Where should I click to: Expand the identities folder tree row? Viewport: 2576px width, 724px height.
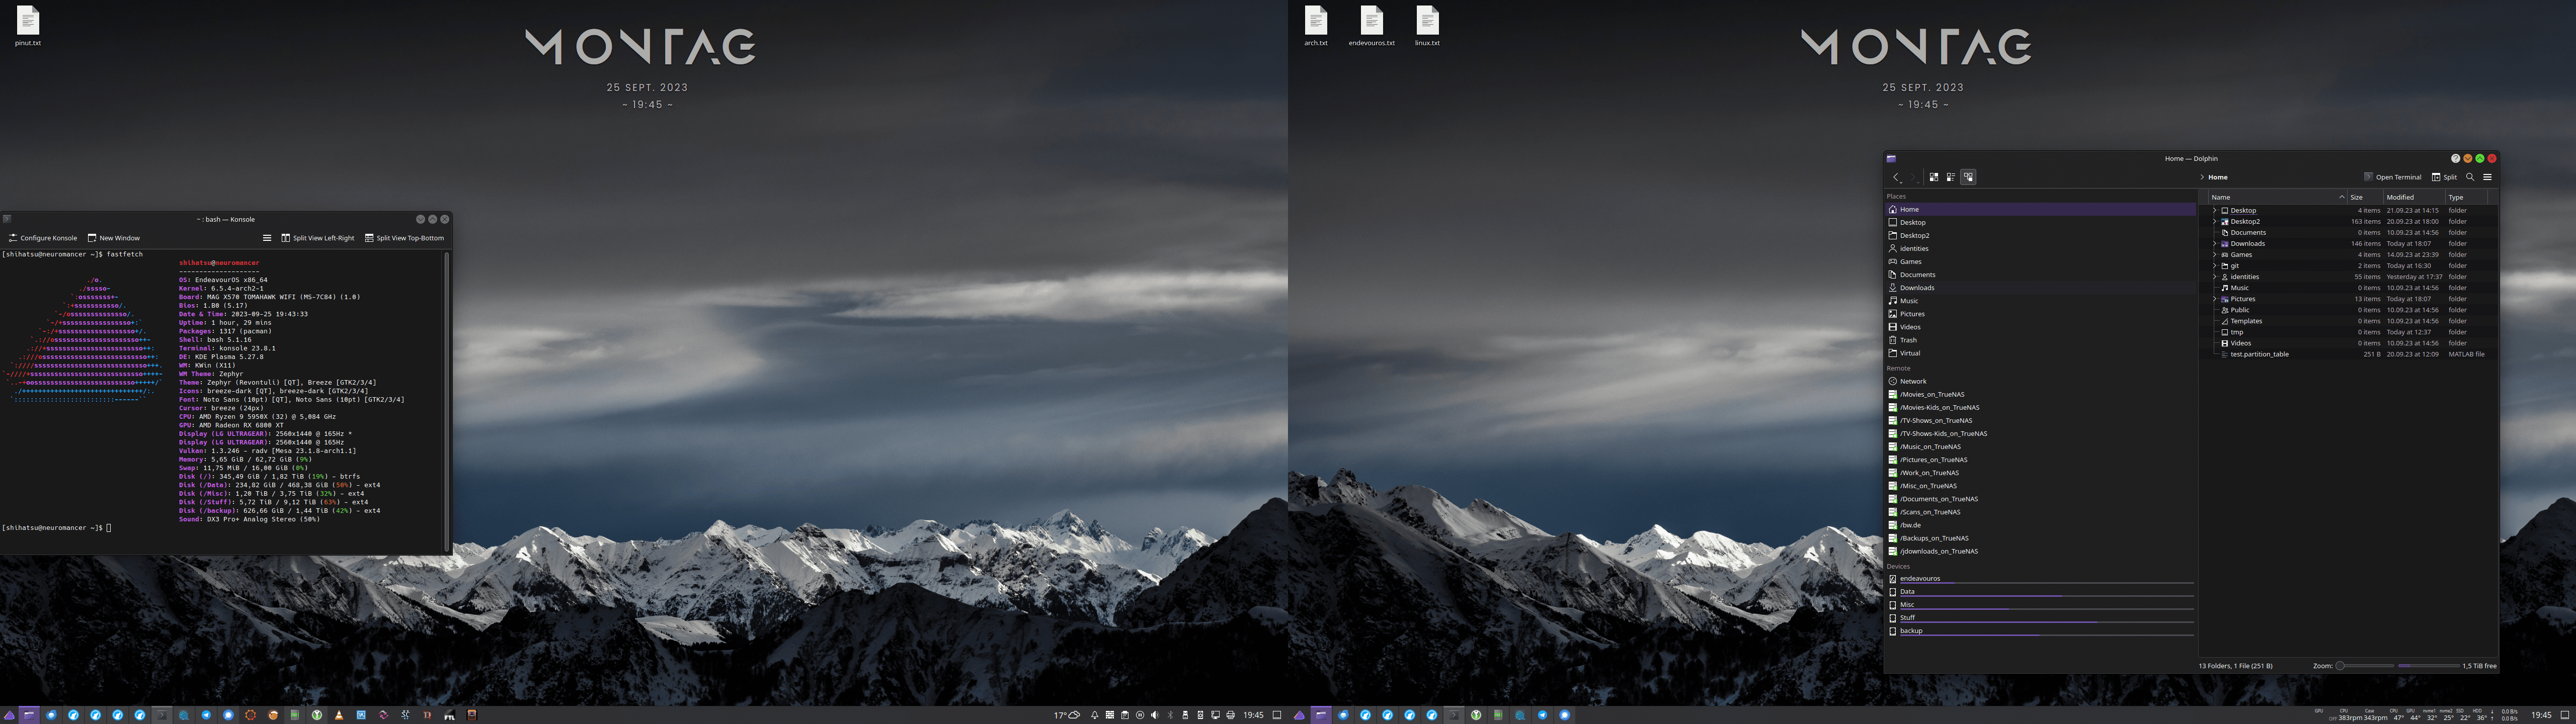pos(2214,276)
